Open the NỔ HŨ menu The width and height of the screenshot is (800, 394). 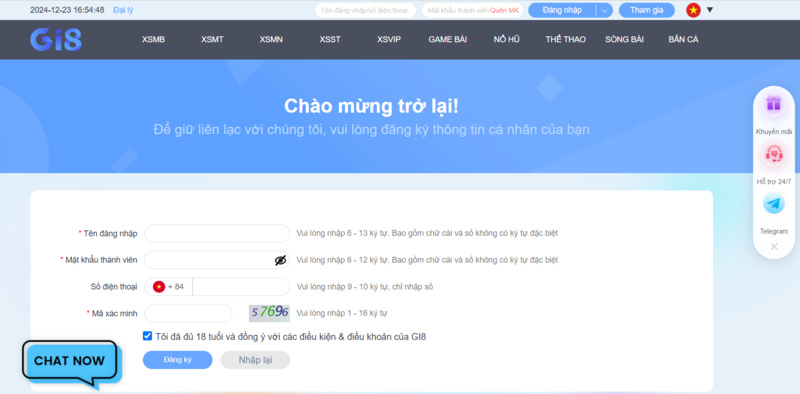pyautogui.click(x=507, y=39)
